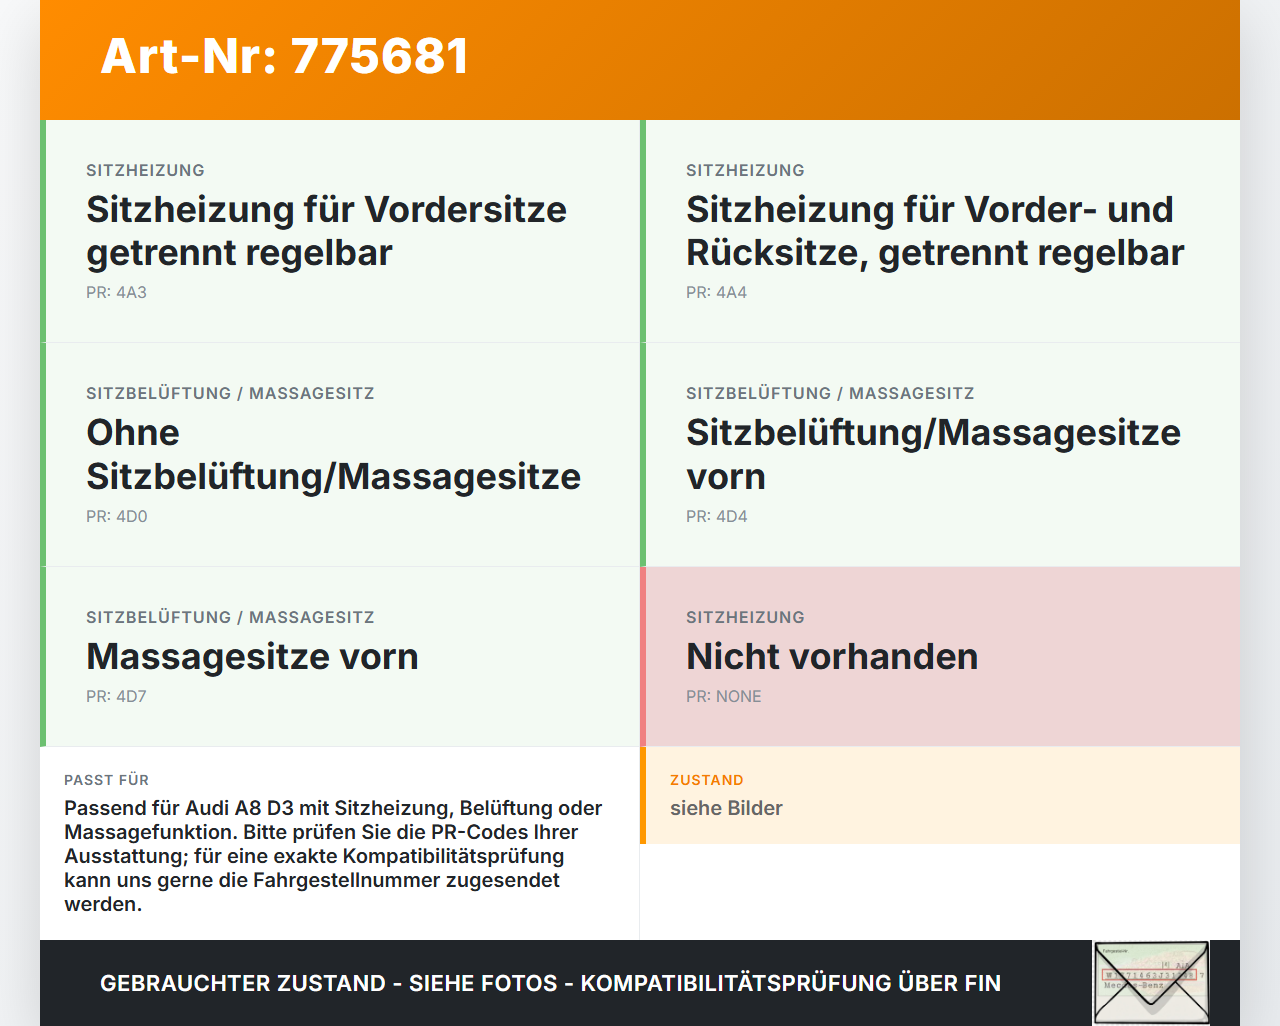Select Sitzbelüftung/Massagesitze vorn 4D4 card
This screenshot has width=1280, height=1026.
point(940,455)
